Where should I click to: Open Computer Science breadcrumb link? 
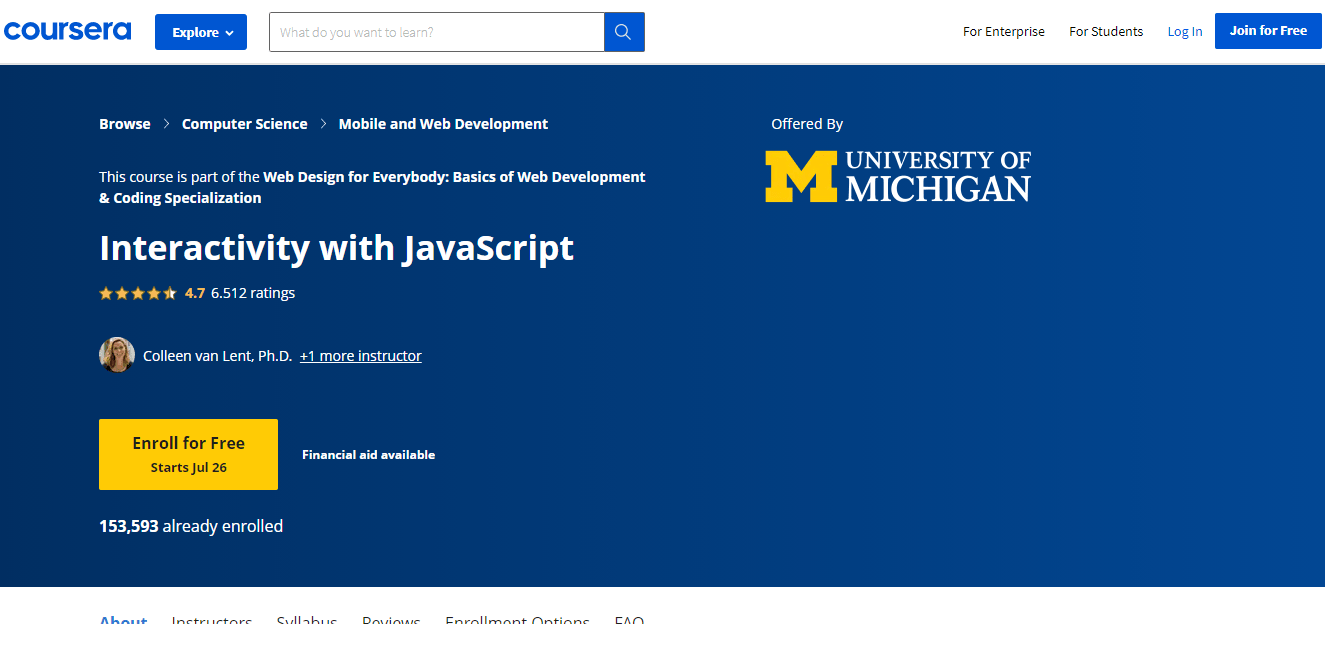point(244,124)
